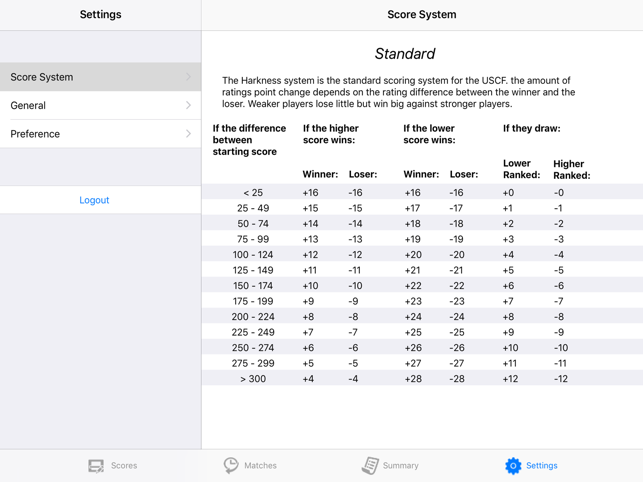
Task: Switch to the Matches tab label
Action: tap(260, 466)
